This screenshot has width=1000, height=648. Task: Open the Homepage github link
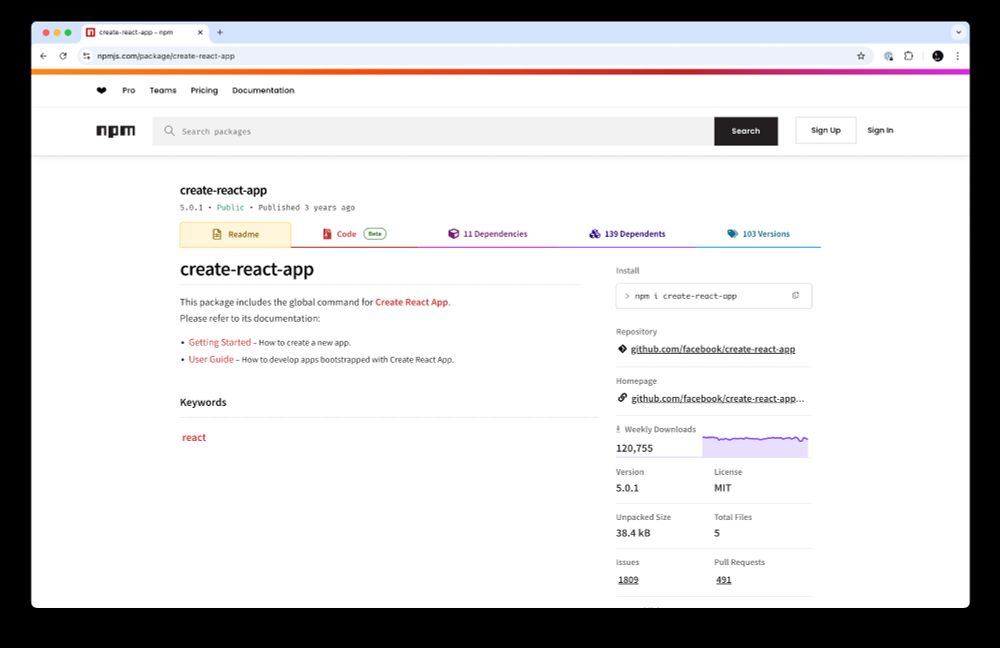click(x=717, y=398)
